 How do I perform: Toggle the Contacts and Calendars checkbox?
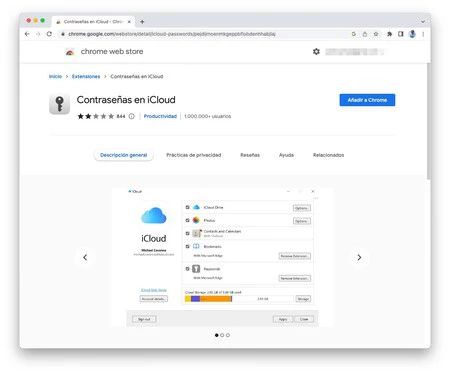[187, 233]
